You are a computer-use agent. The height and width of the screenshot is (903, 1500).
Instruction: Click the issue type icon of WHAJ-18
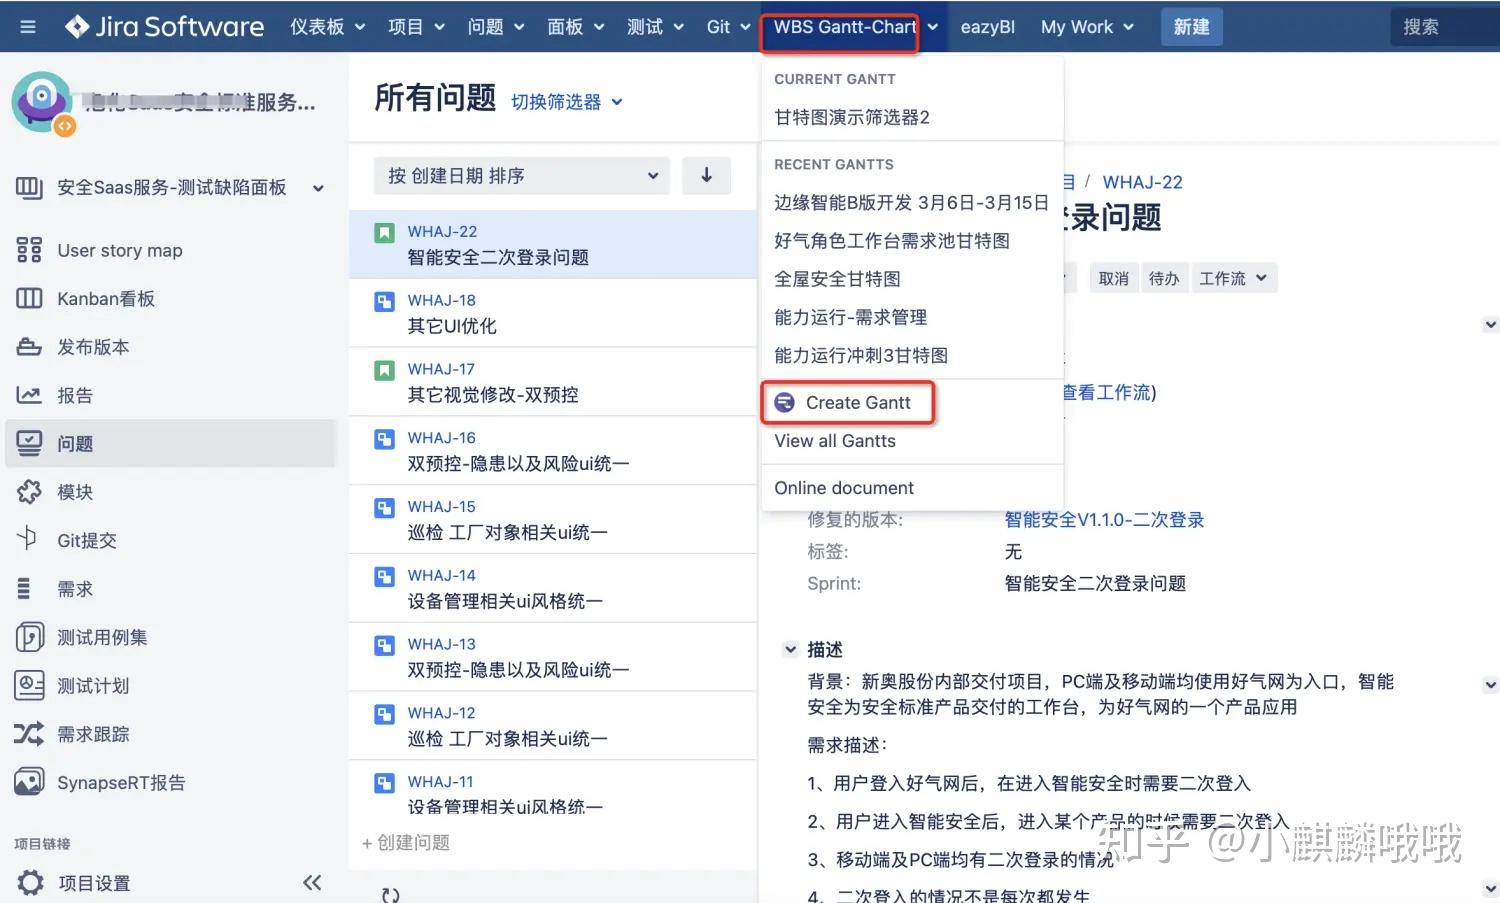[x=384, y=301]
